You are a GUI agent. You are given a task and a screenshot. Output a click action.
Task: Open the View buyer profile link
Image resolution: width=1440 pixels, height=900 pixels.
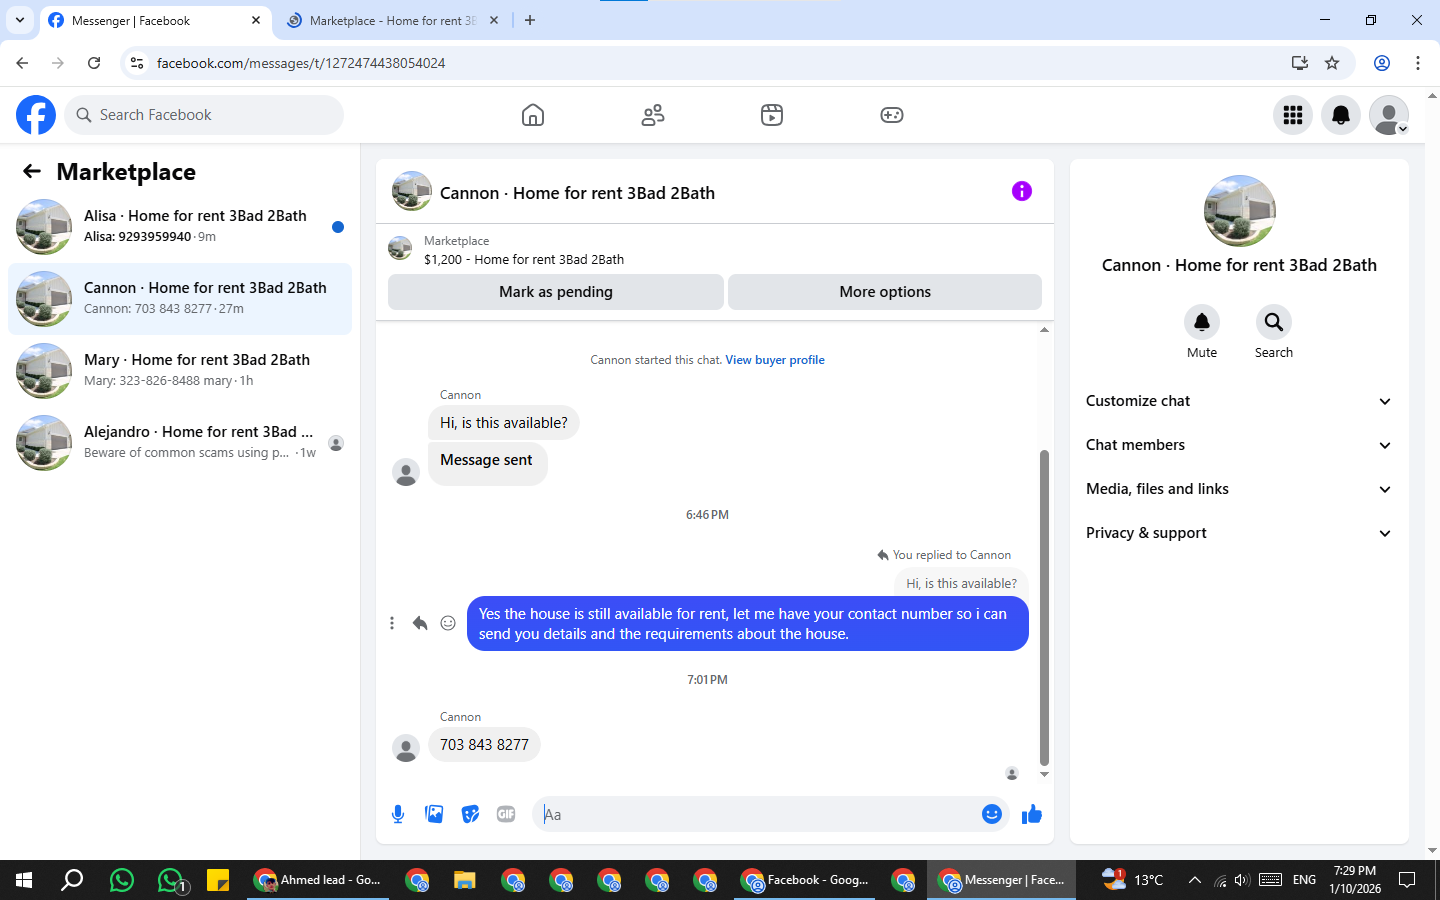coord(775,360)
